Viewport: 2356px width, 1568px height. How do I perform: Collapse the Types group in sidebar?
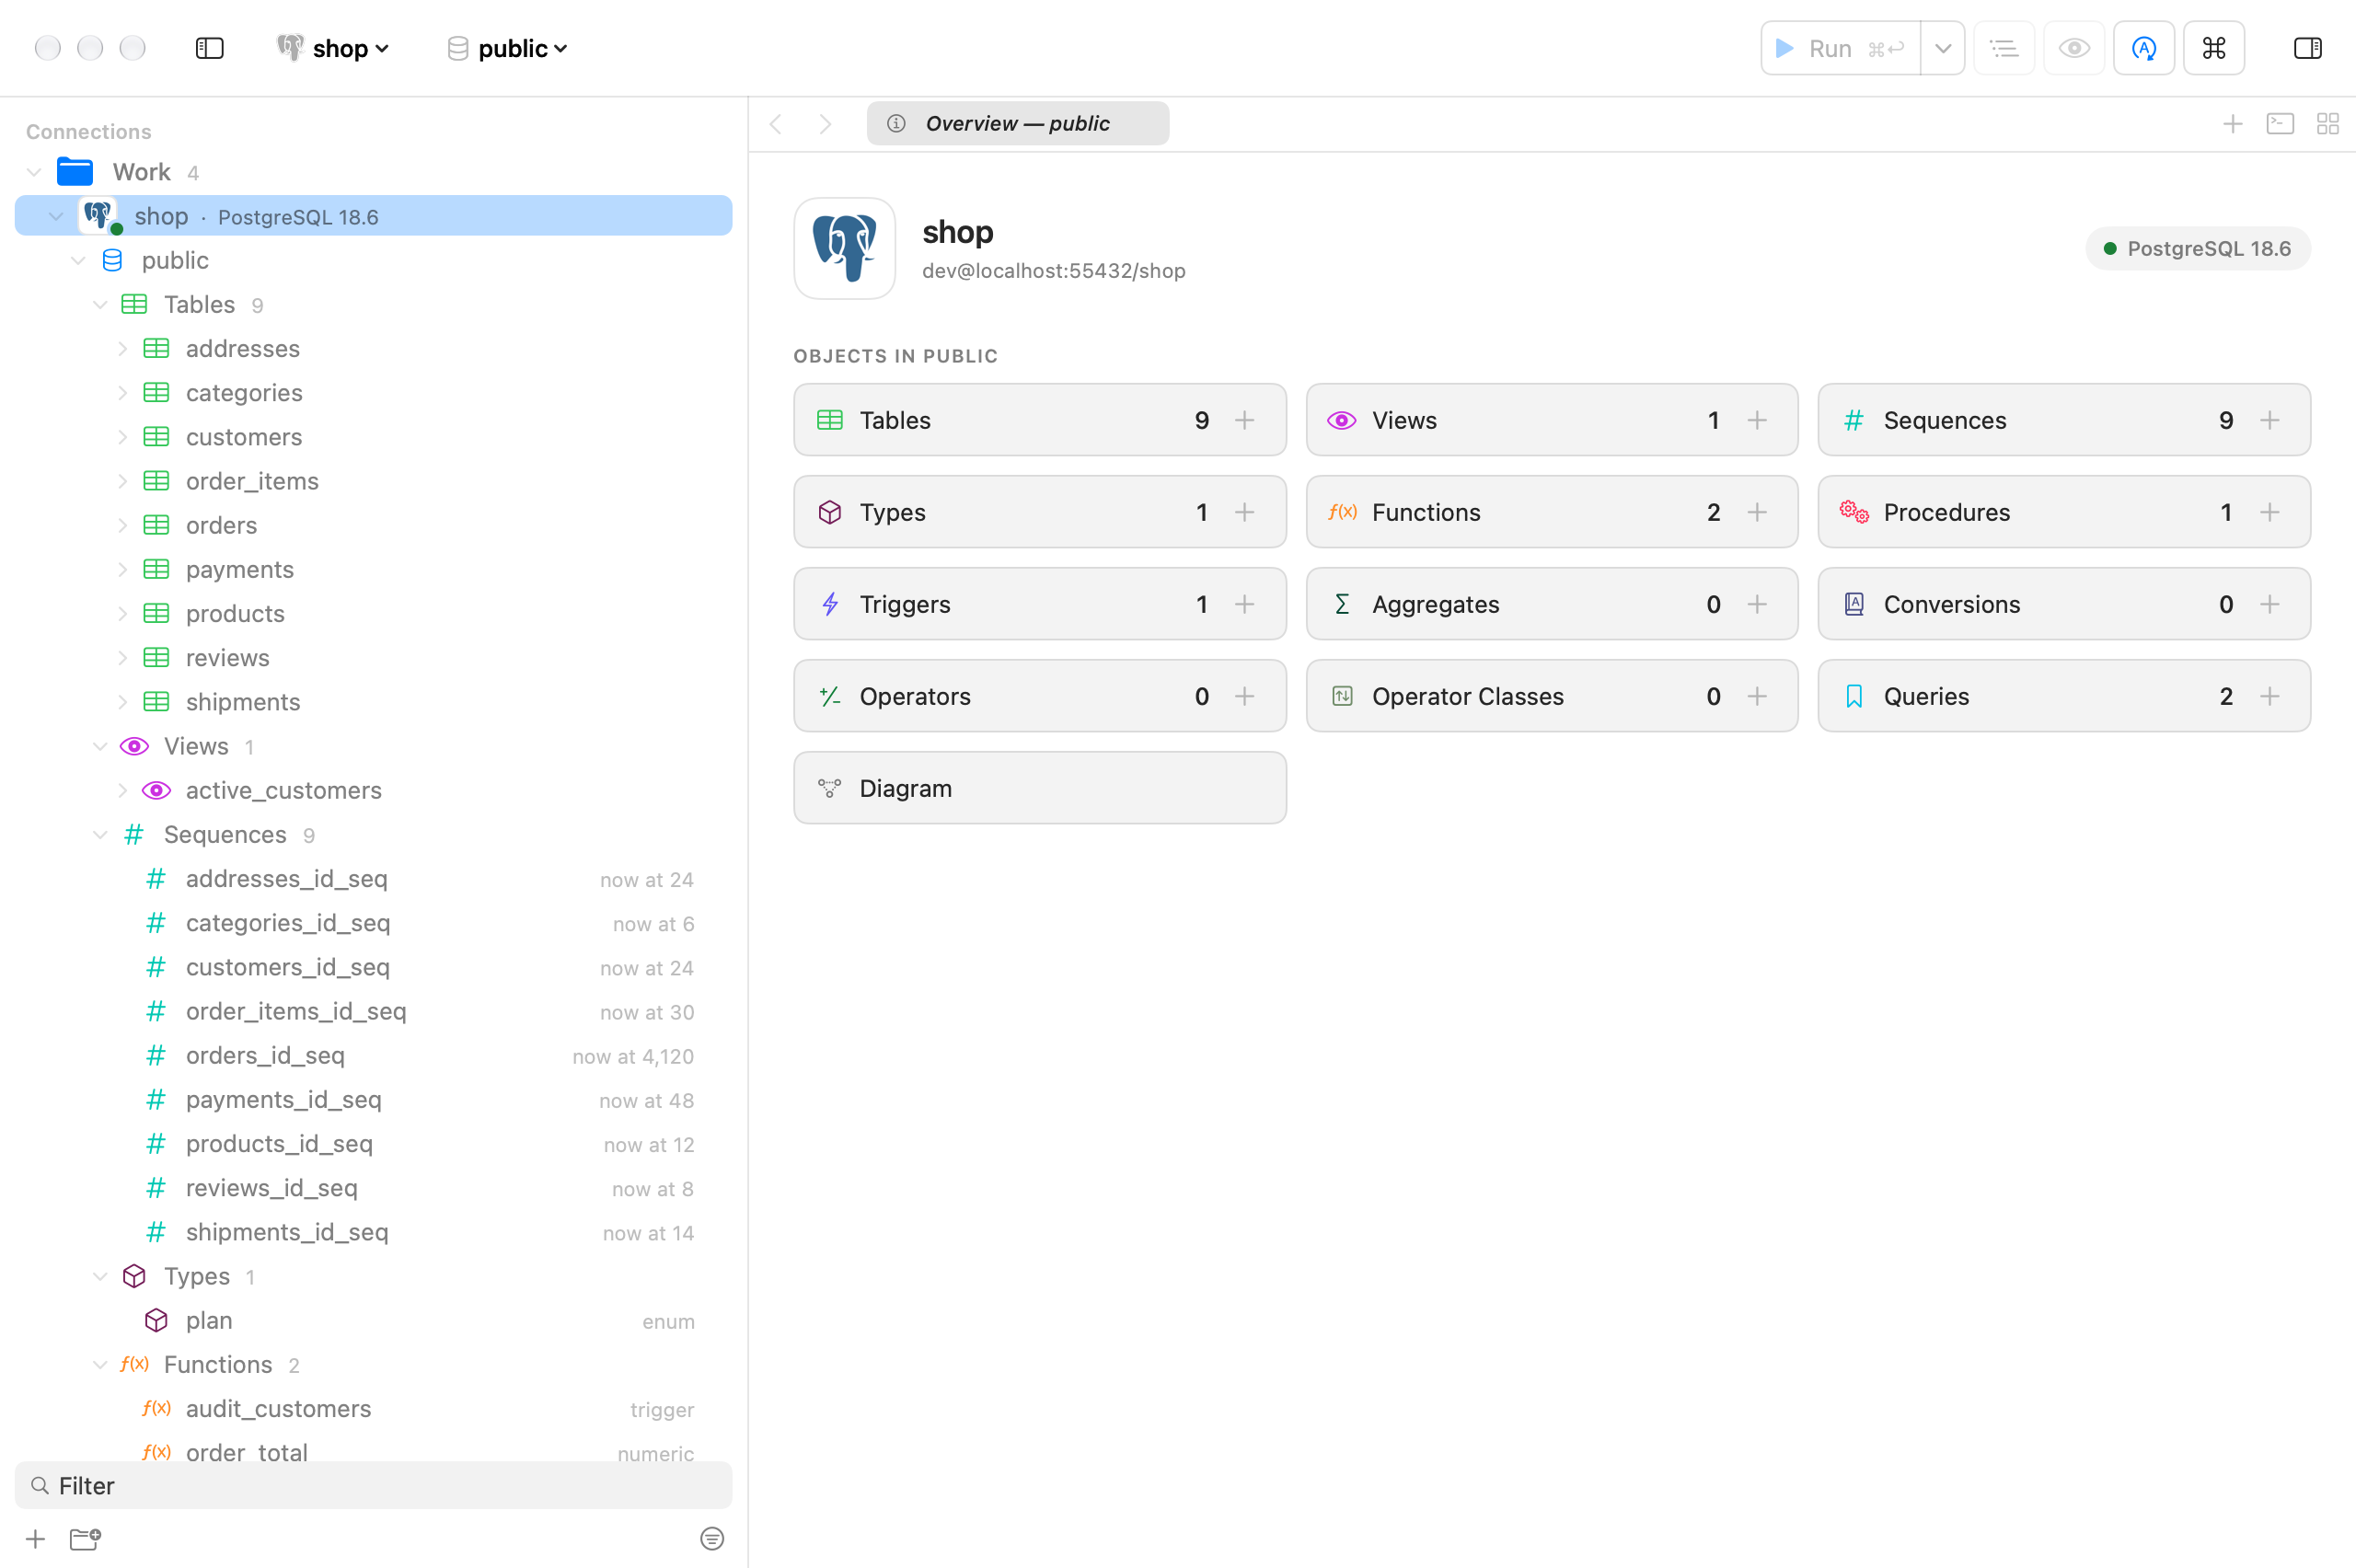[x=100, y=1276]
